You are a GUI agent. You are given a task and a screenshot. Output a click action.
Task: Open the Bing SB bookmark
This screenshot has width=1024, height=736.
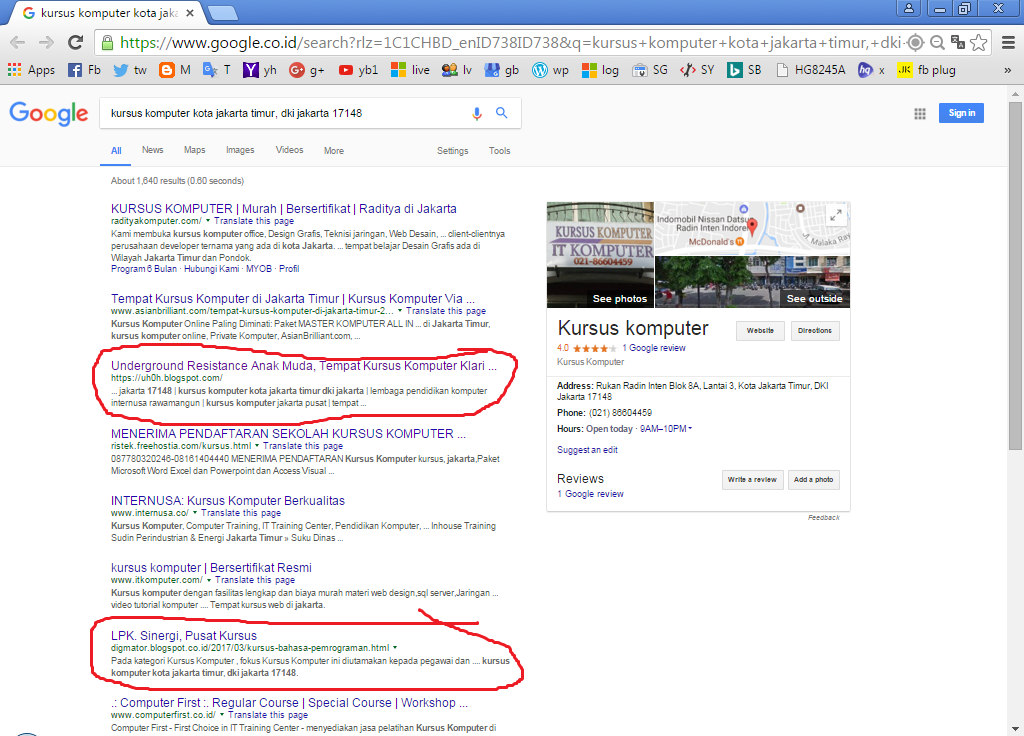[x=744, y=70]
